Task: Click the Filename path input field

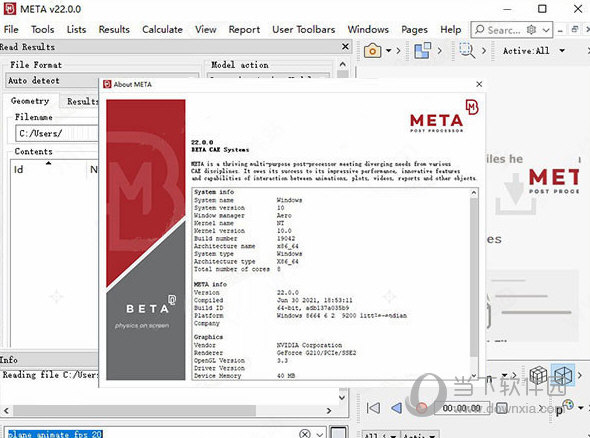Action: [x=56, y=133]
